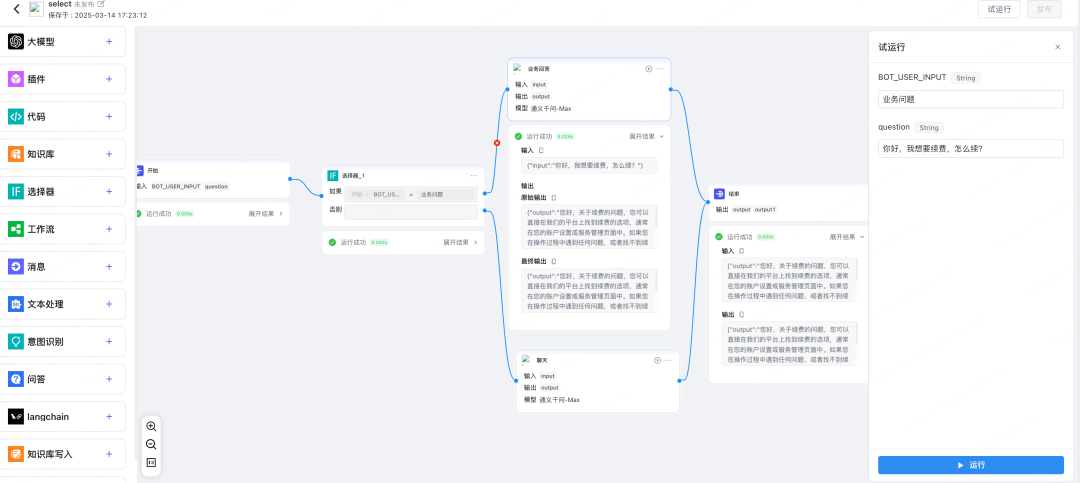Click the orange 知识库 icon

point(16,154)
